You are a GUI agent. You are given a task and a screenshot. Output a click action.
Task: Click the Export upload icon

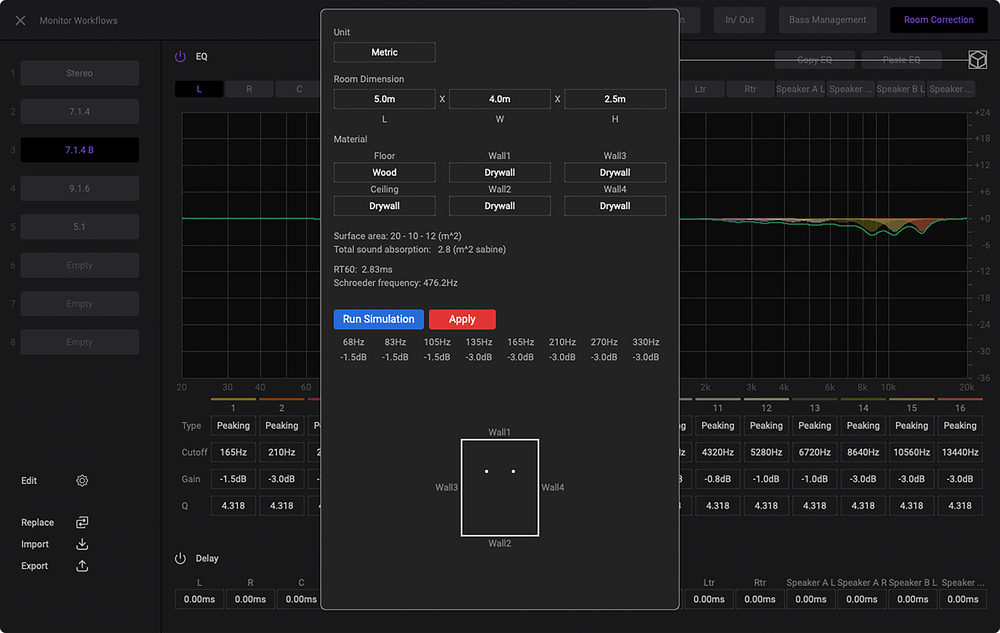point(82,566)
